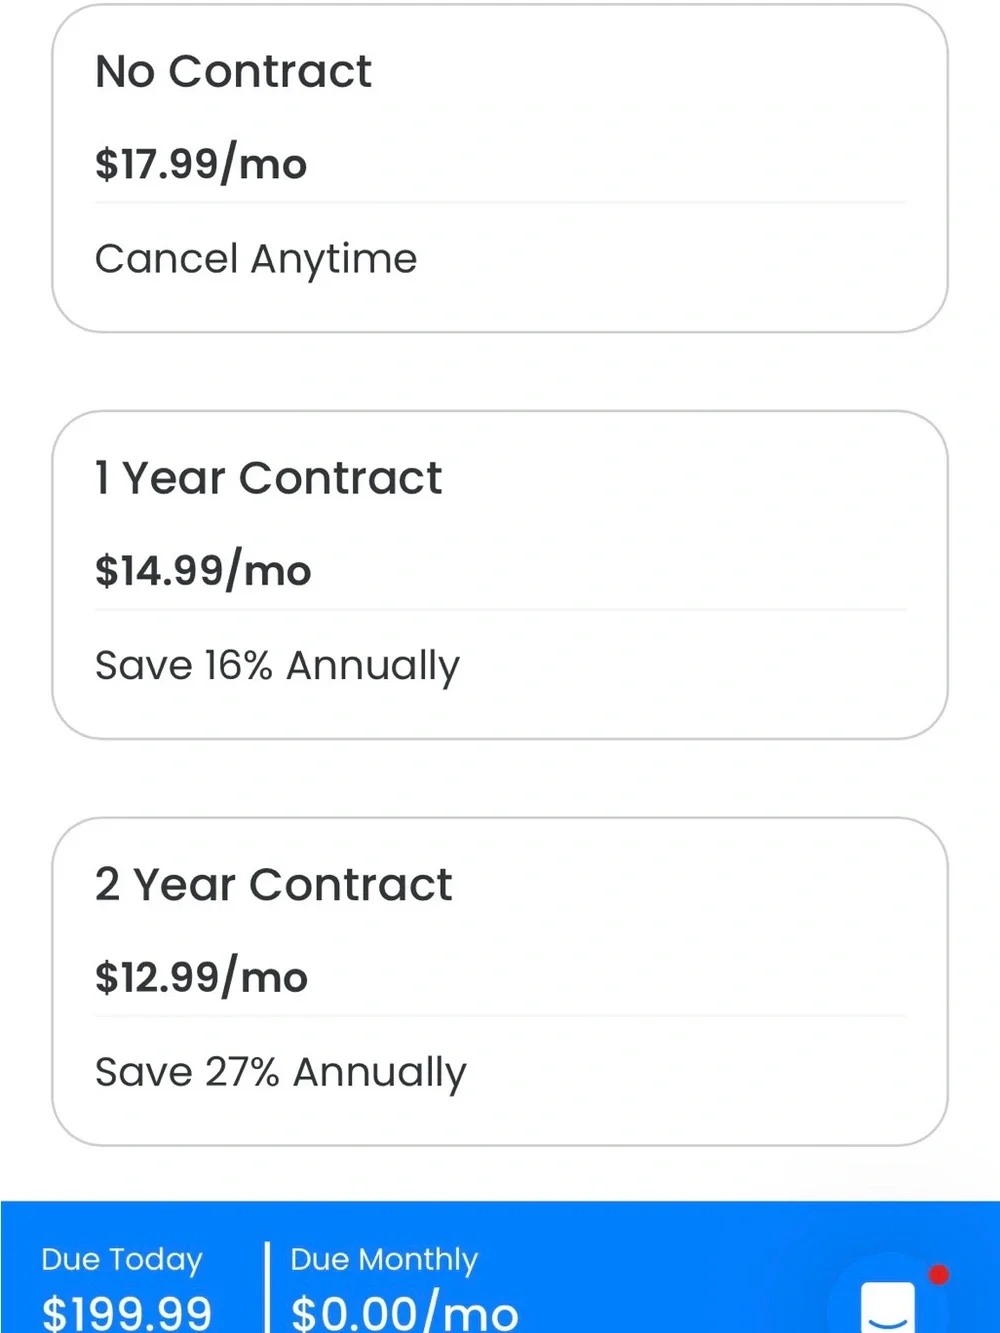
Task: Click empty space between No Contract and 1 Year cards
Action: 500,371
